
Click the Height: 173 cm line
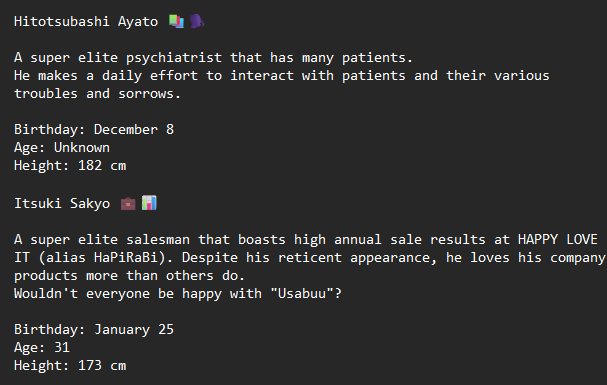[70, 366]
